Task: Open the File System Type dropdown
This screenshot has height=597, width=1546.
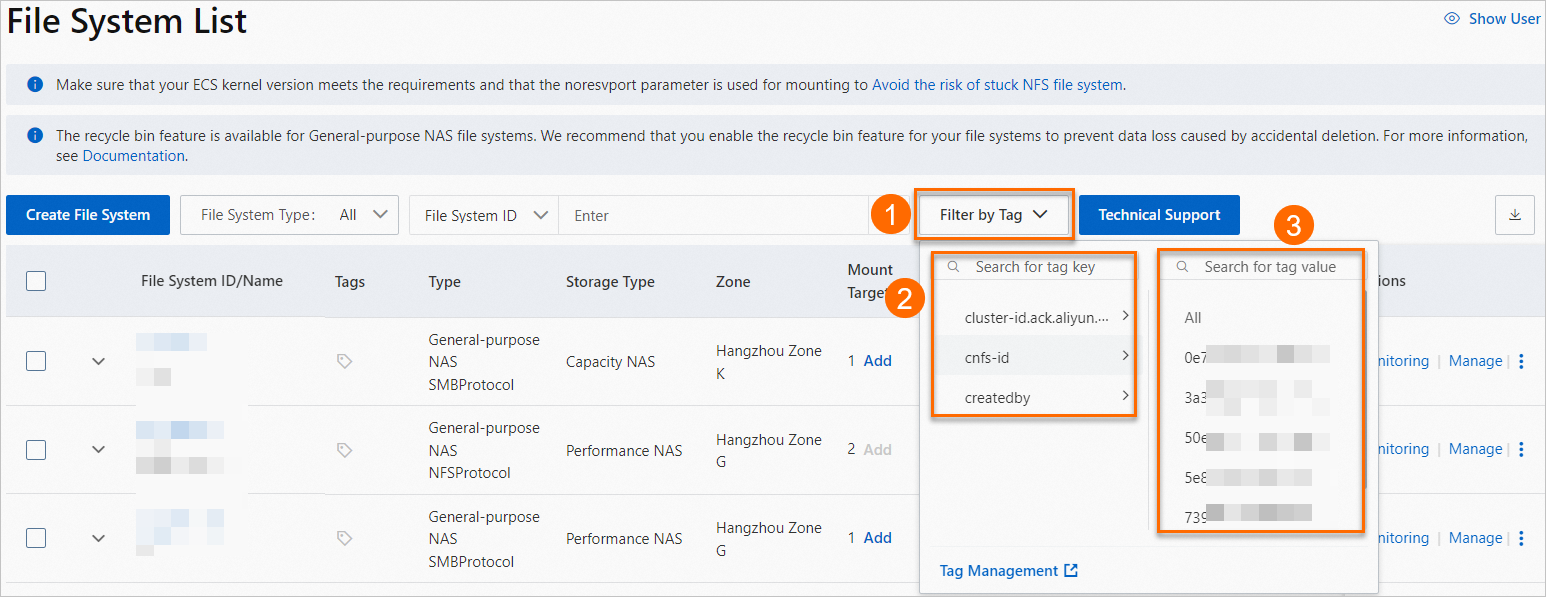Action: pyautogui.click(x=289, y=215)
